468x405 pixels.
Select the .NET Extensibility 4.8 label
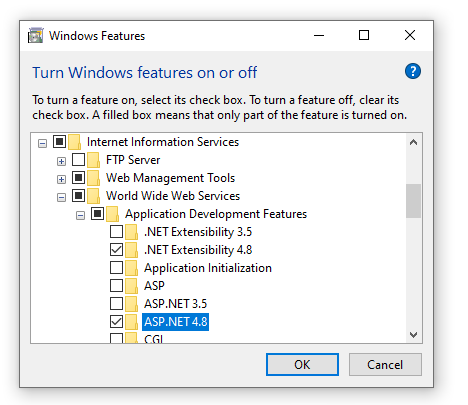click(198, 250)
